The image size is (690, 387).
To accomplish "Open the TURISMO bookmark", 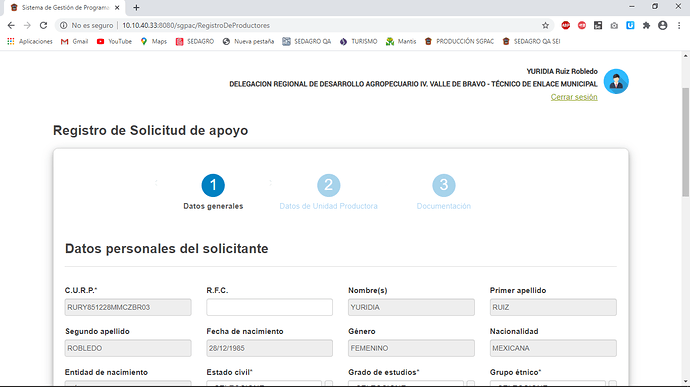I will pyautogui.click(x=358, y=41).
